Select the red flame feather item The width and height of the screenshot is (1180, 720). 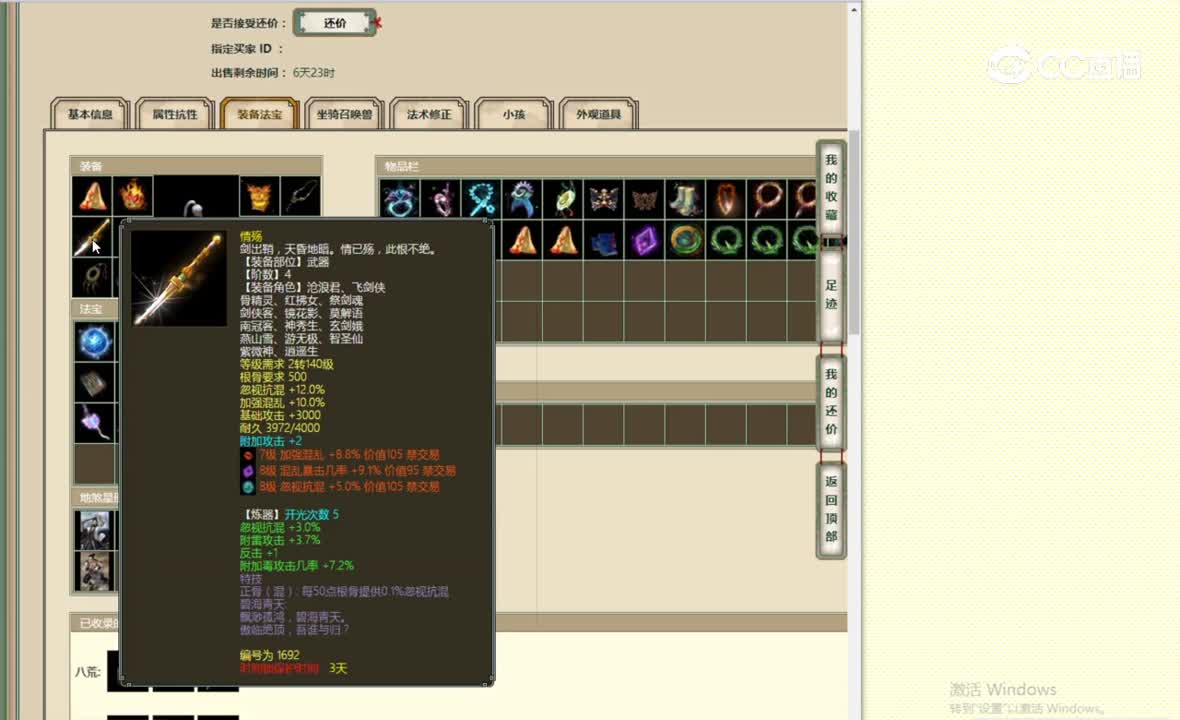coord(725,199)
